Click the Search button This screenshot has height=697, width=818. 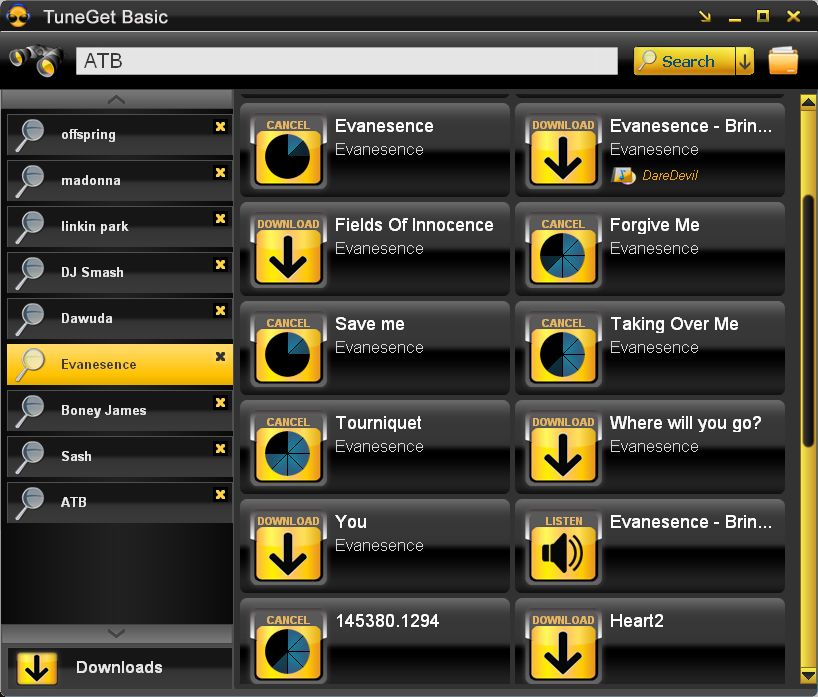(x=684, y=61)
